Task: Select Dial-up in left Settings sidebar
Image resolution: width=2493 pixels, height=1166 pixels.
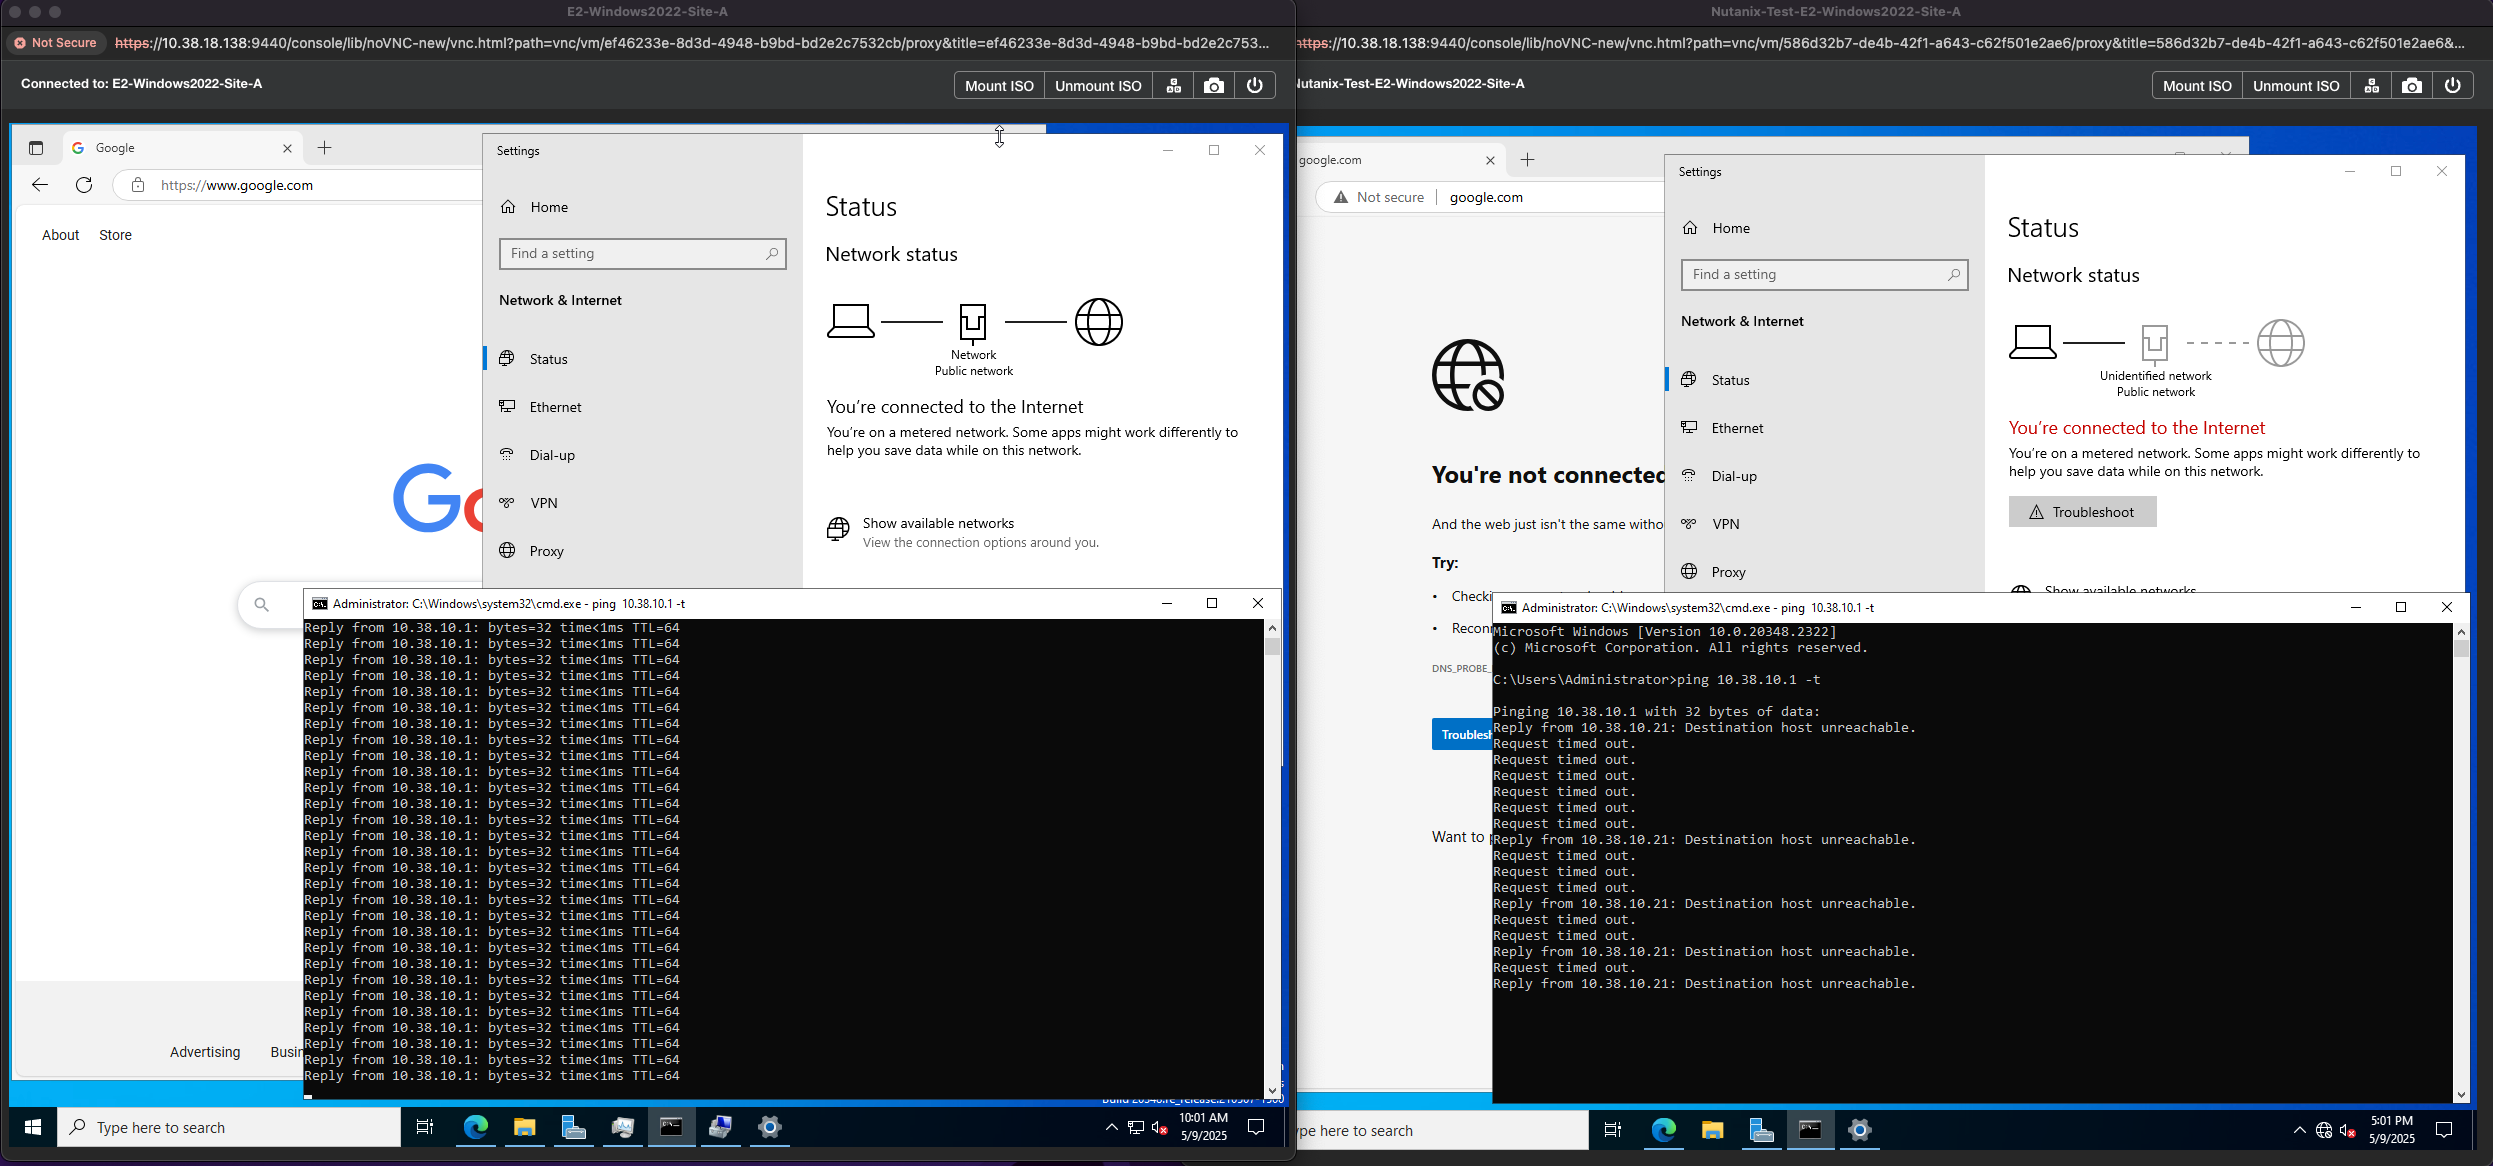Action: 642,455
